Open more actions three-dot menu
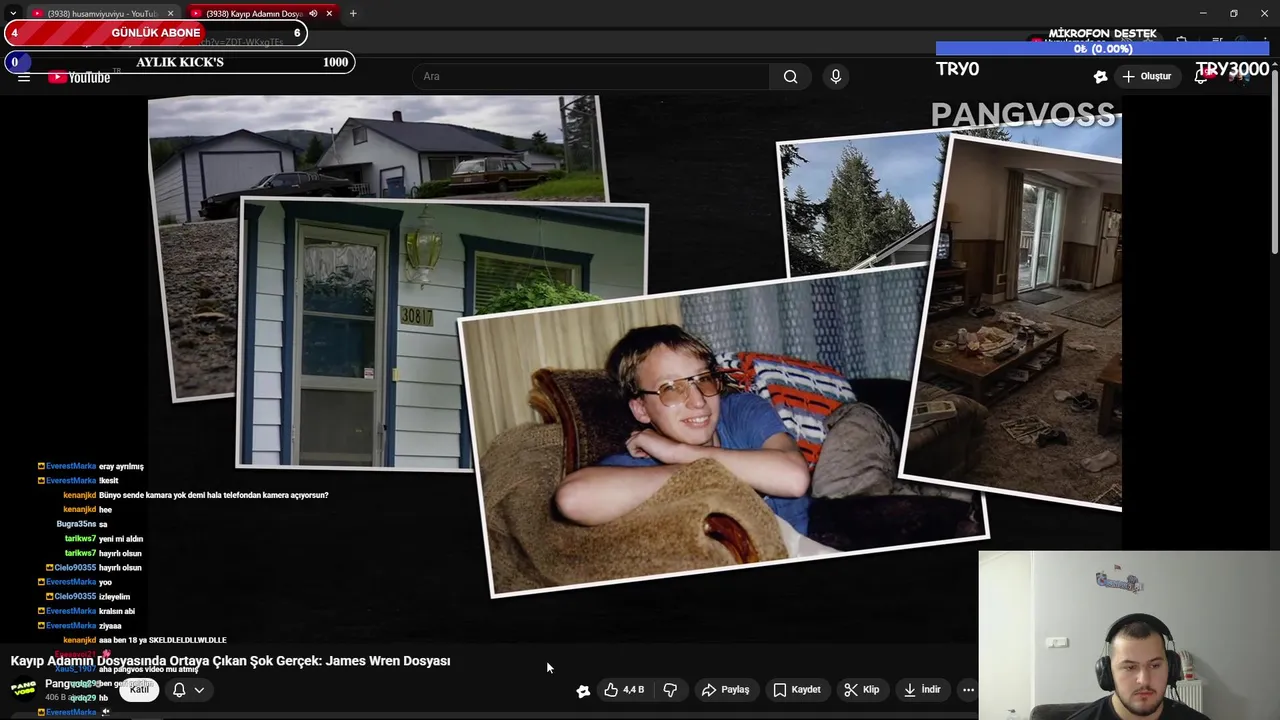 point(968,690)
